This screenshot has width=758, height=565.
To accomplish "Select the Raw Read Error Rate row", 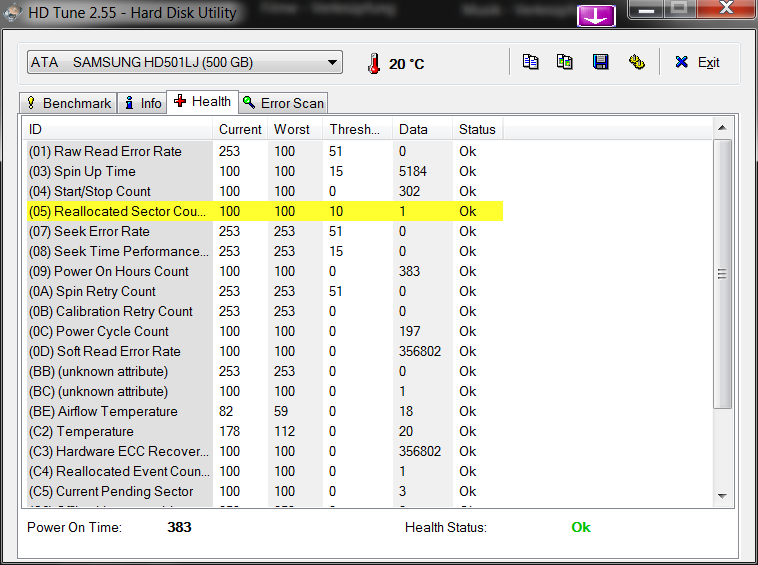I will 263,151.
